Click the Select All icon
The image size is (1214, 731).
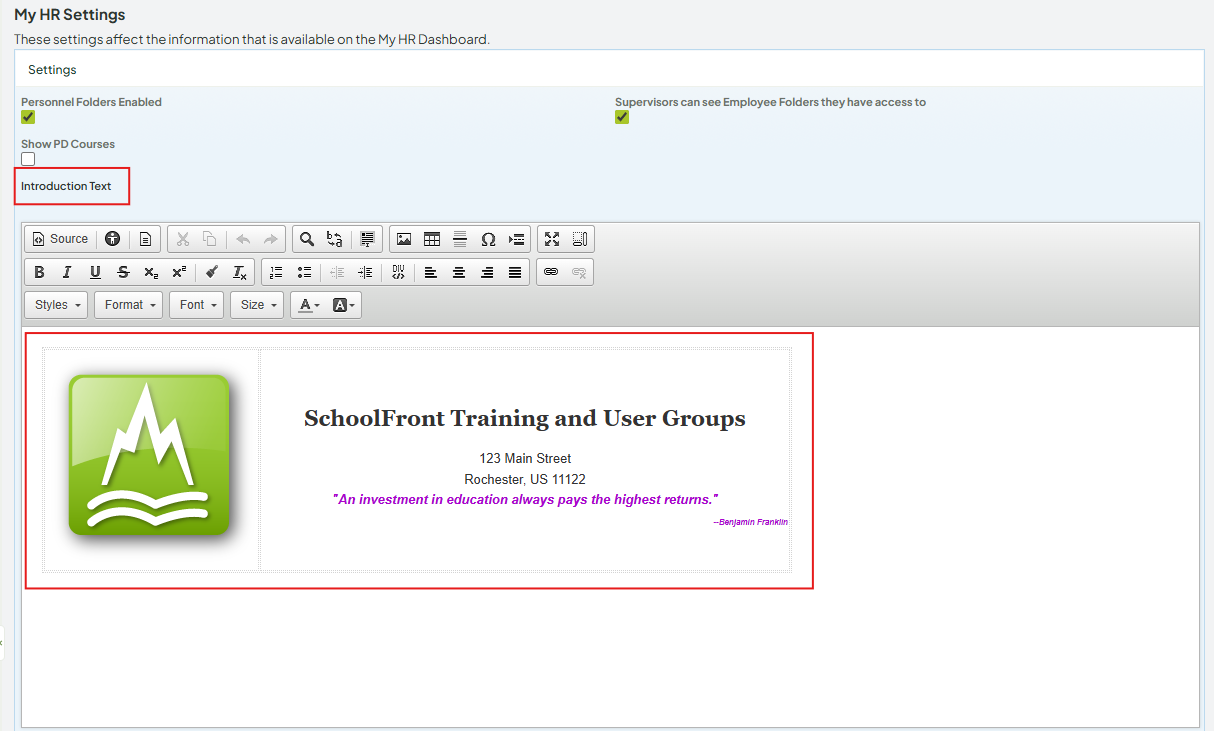tap(368, 239)
